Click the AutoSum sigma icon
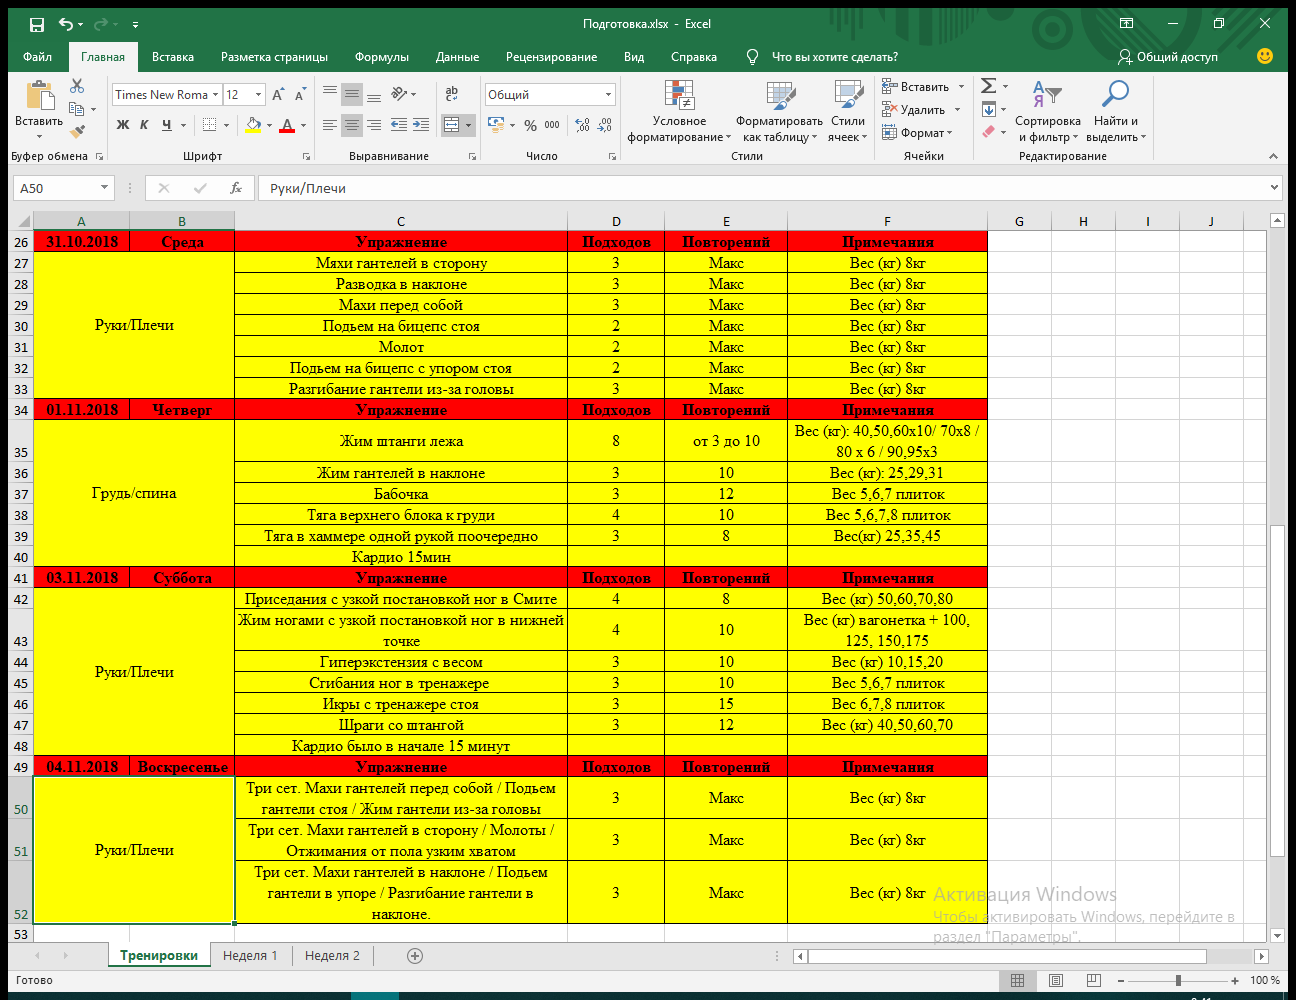This screenshot has height=1000, width=1296. [988, 86]
